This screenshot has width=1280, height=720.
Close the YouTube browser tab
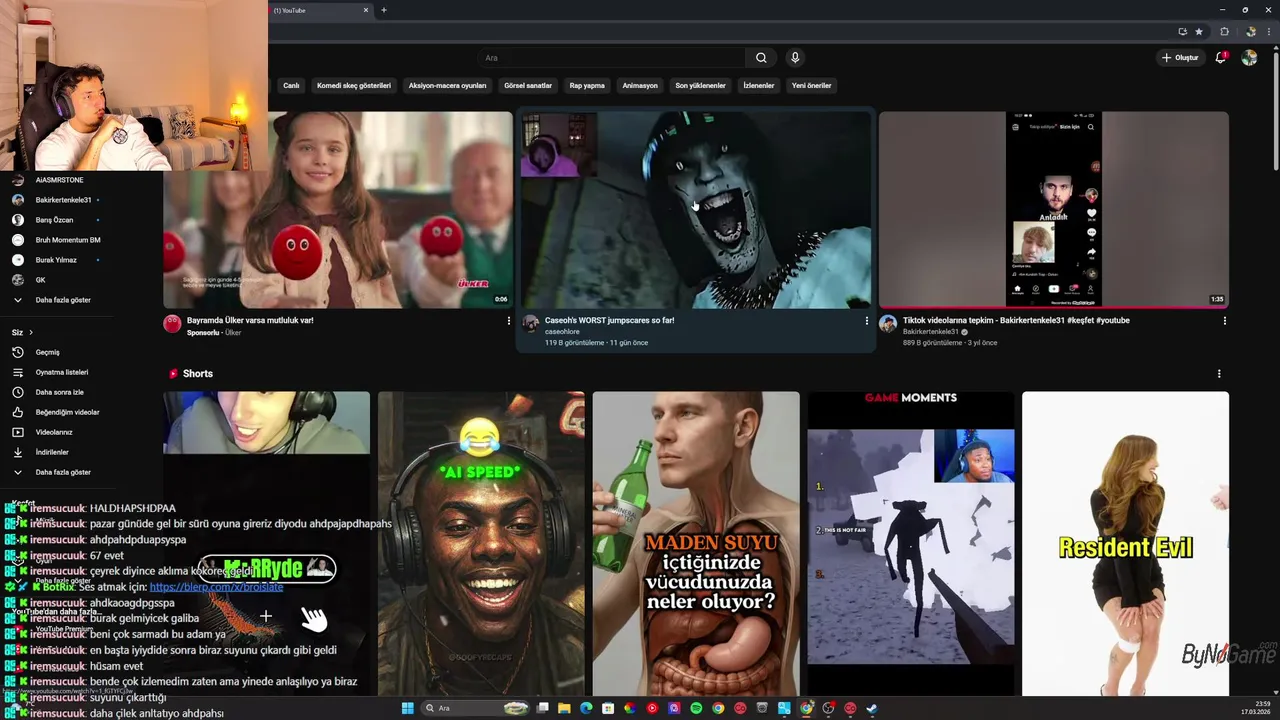(366, 10)
